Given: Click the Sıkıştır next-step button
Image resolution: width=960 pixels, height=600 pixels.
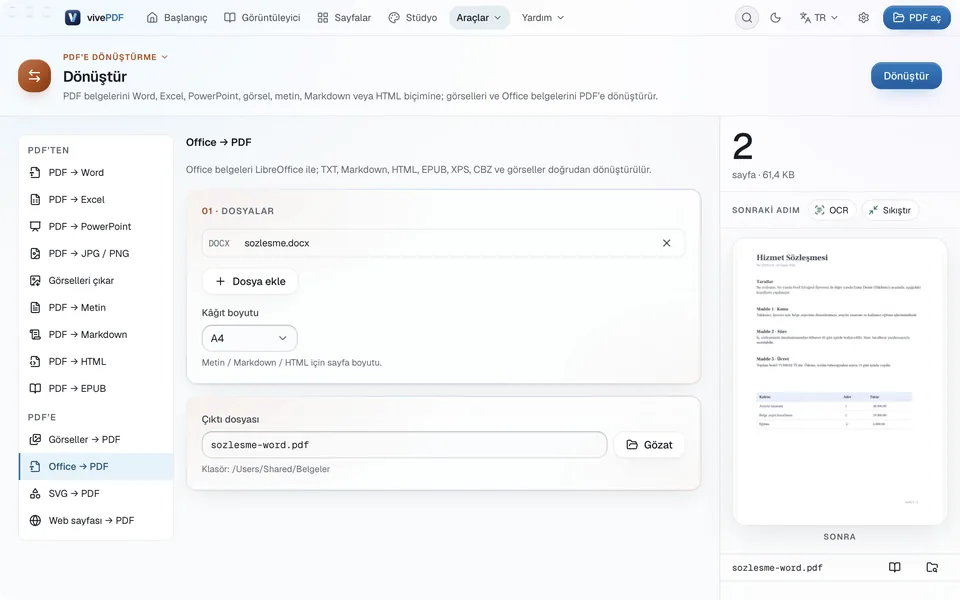Looking at the screenshot, I should click(x=890, y=210).
